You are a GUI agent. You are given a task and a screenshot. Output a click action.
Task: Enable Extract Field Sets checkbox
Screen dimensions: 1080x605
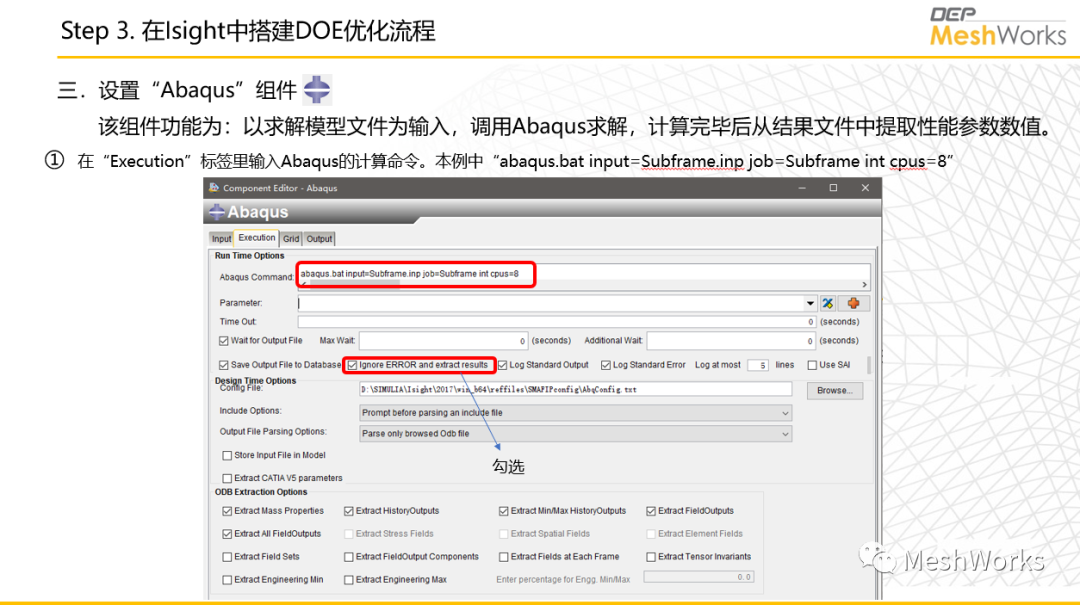227,557
